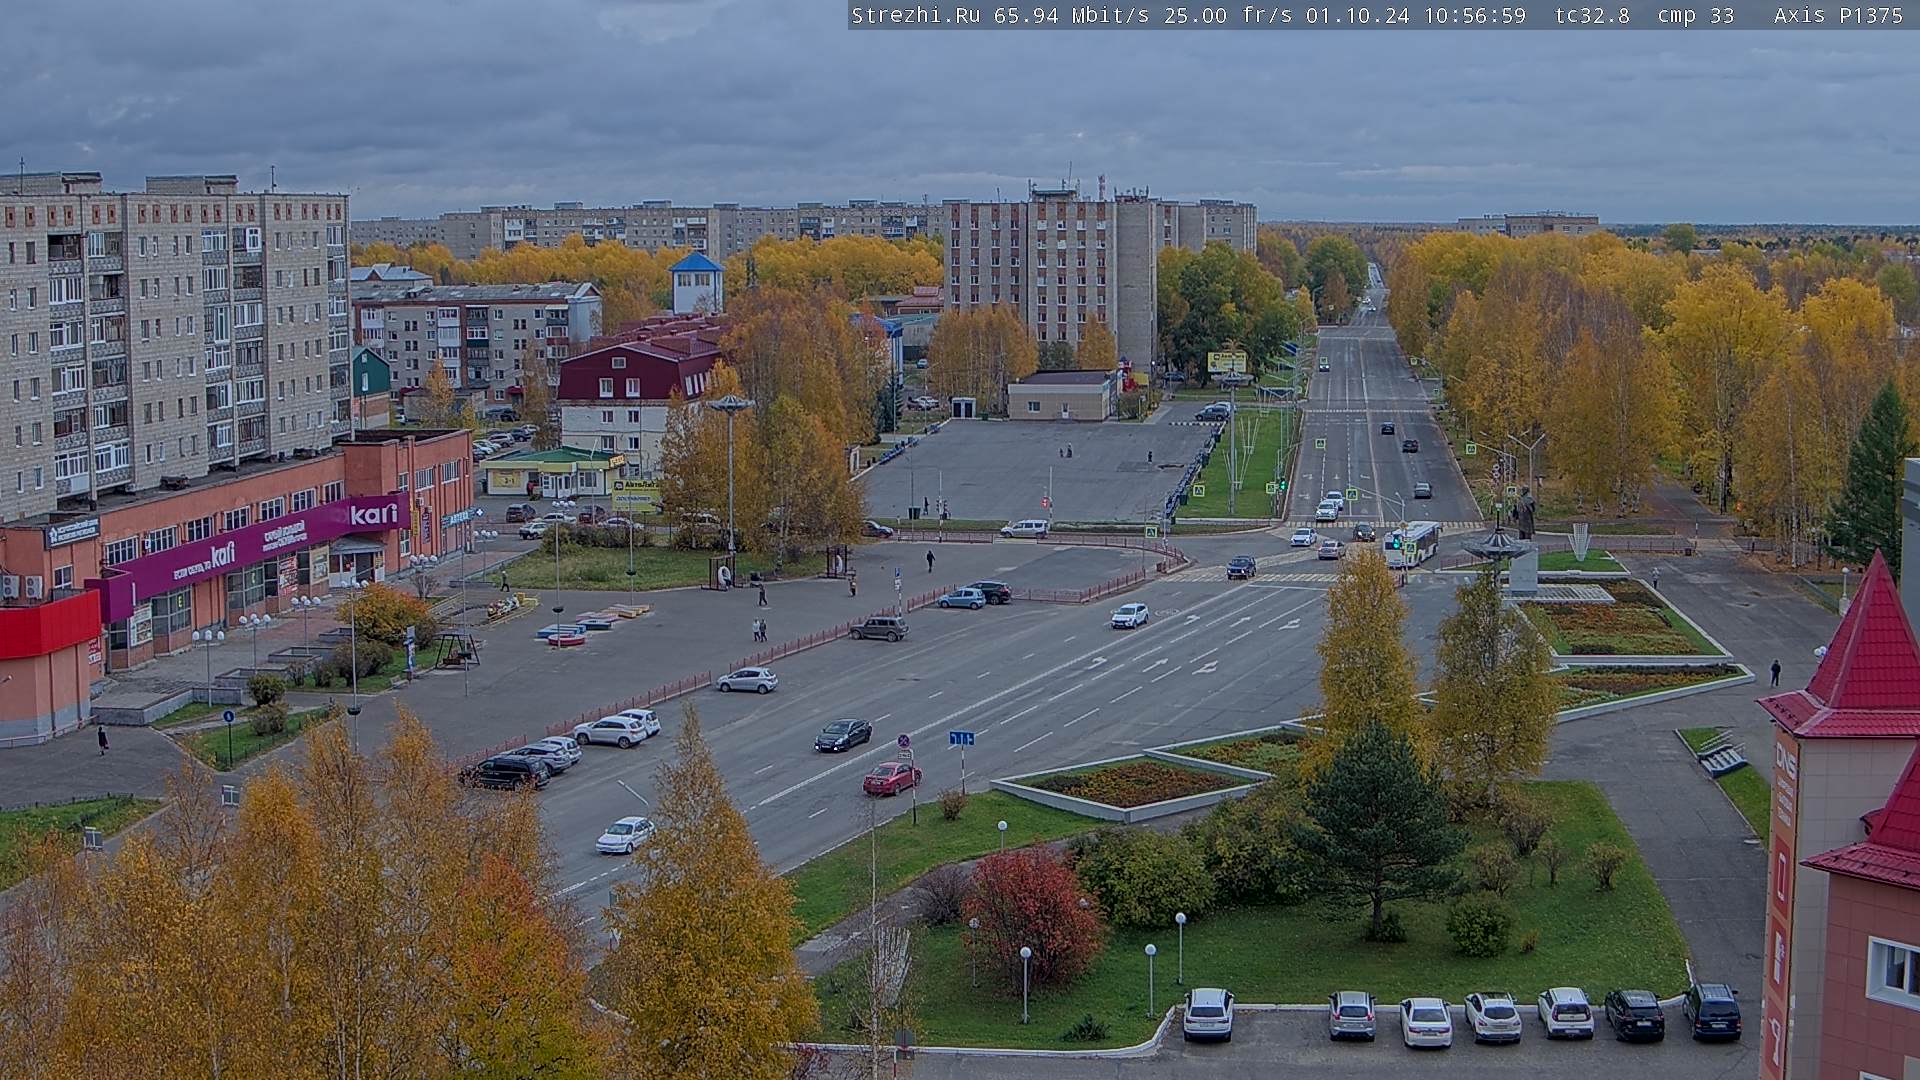This screenshot has height=1080, width=1920.
Task: Select the Axis P1375 camera model label
Action: (x=1838, y=15)
